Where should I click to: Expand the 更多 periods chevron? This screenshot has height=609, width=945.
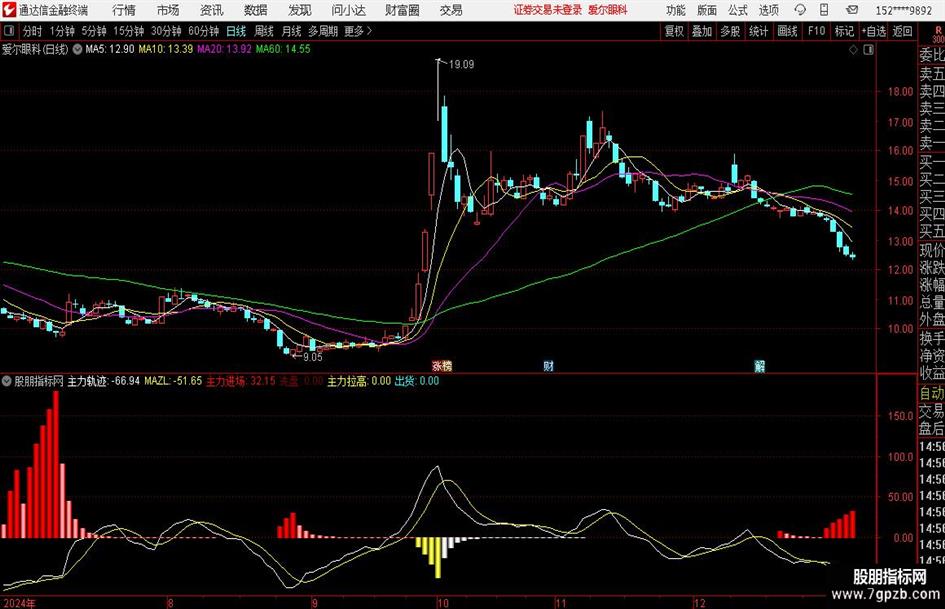359,31
